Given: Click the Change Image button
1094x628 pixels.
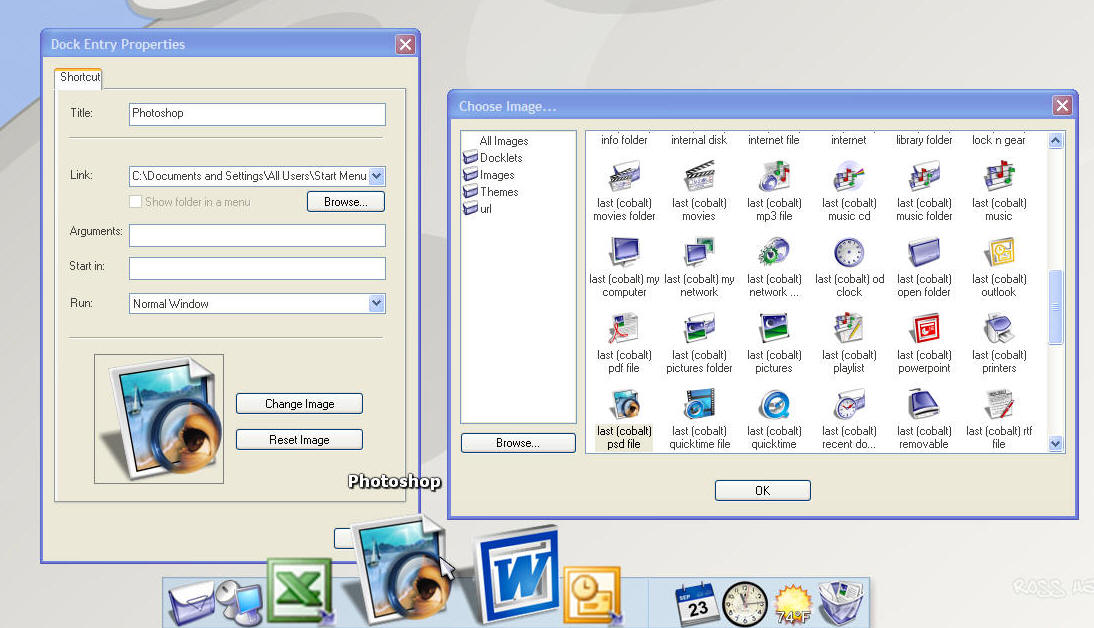Looking at the screenshot, I should tap(299, 404).
